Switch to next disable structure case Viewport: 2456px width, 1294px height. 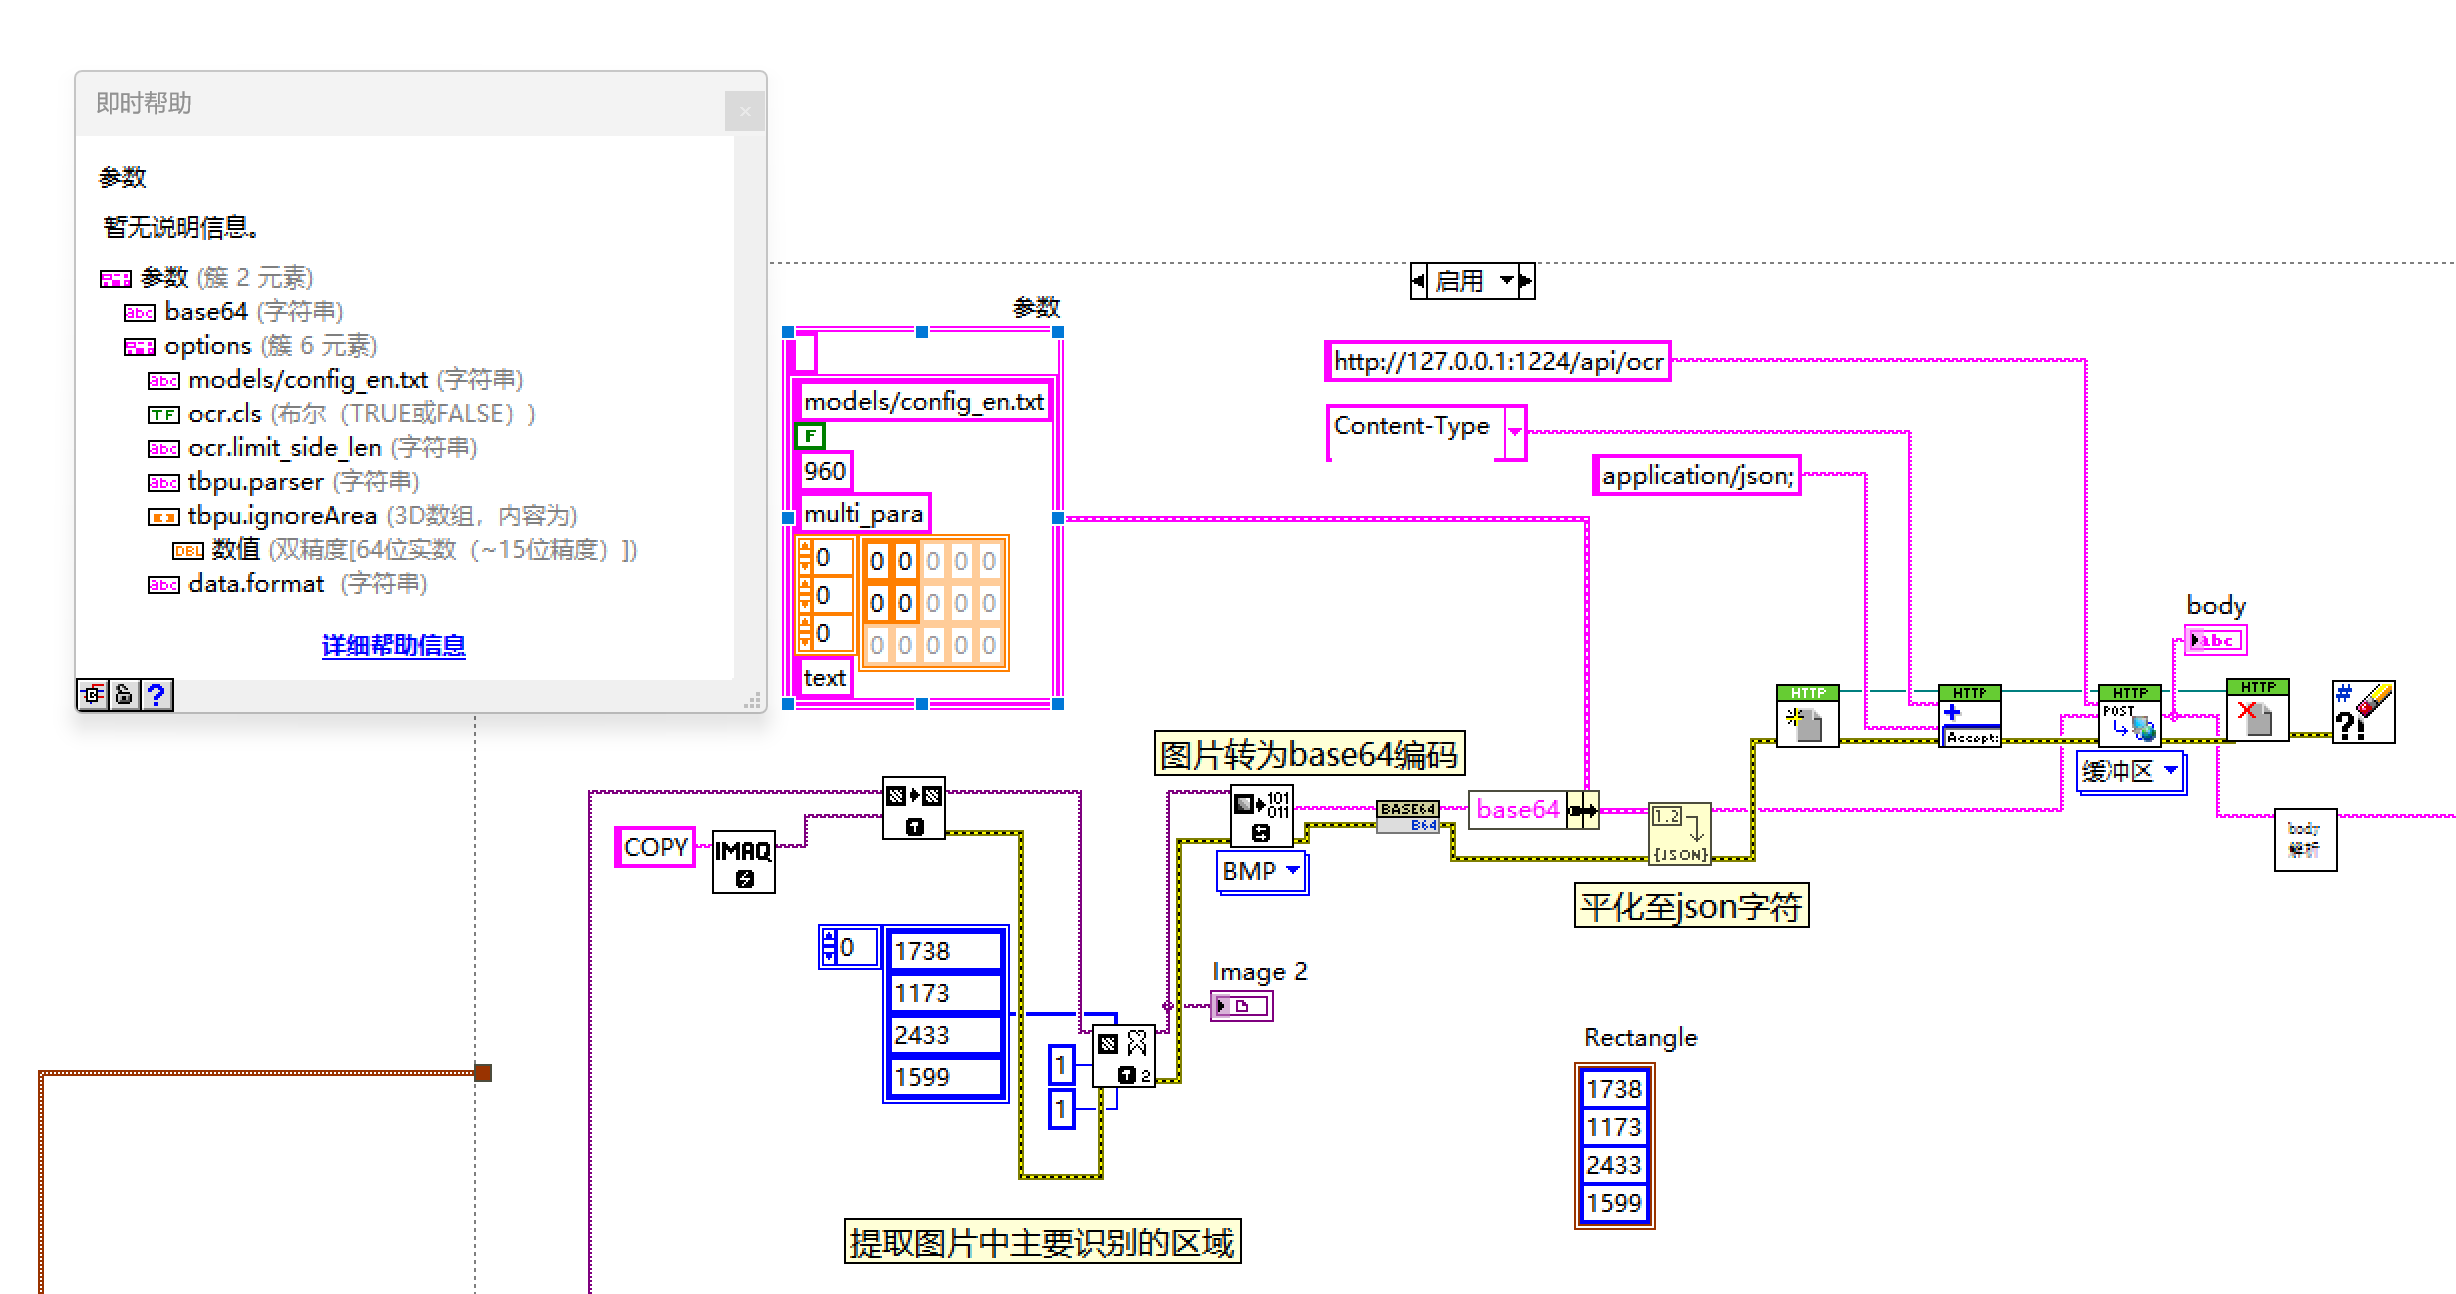click(x=1526, y=281)
